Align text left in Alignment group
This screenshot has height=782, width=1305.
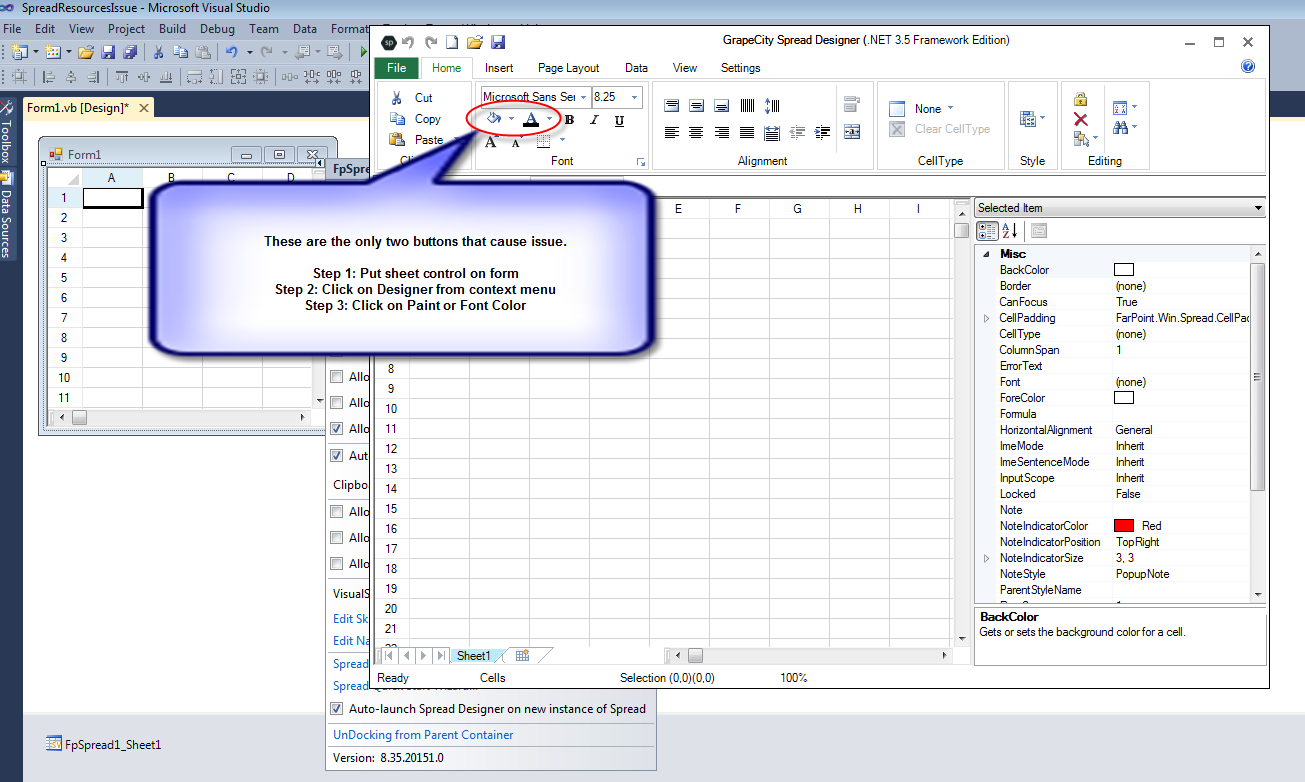click(x=671, y=132)
